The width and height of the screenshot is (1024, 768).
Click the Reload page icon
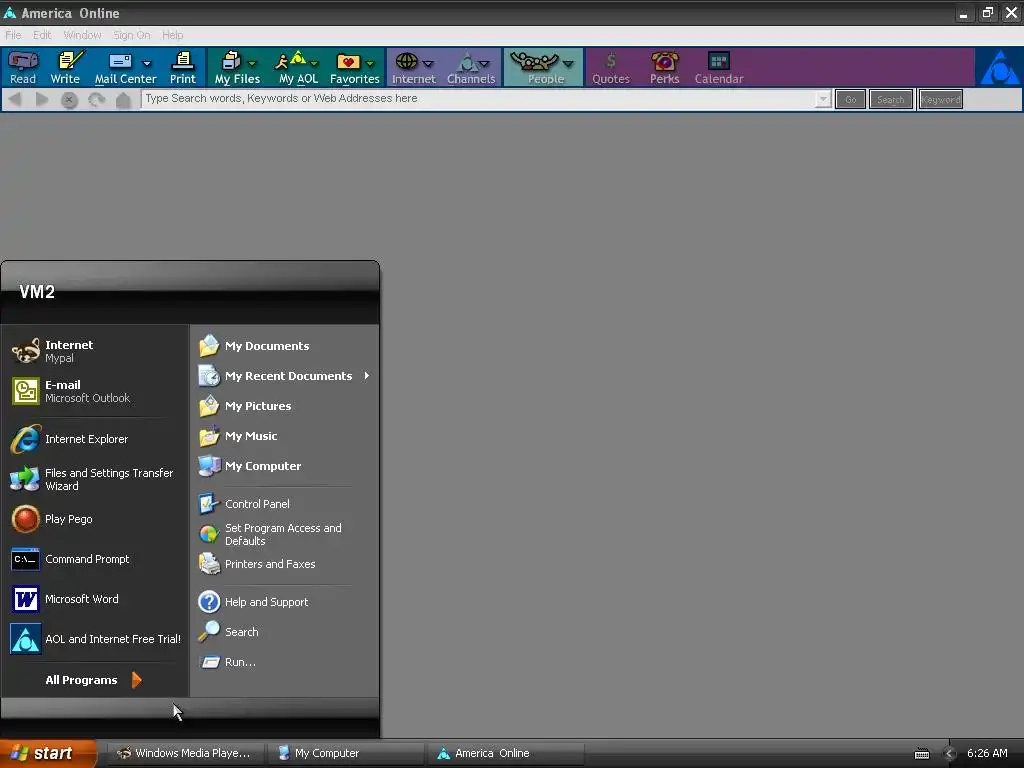coord(97,100)
